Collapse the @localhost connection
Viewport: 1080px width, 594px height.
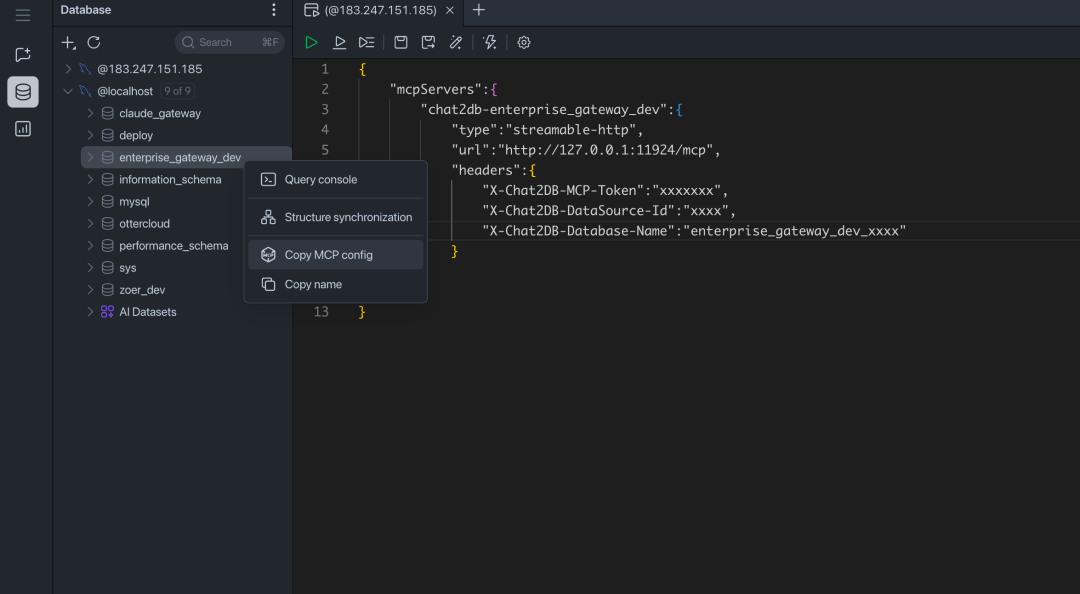(x=68, y=91)
